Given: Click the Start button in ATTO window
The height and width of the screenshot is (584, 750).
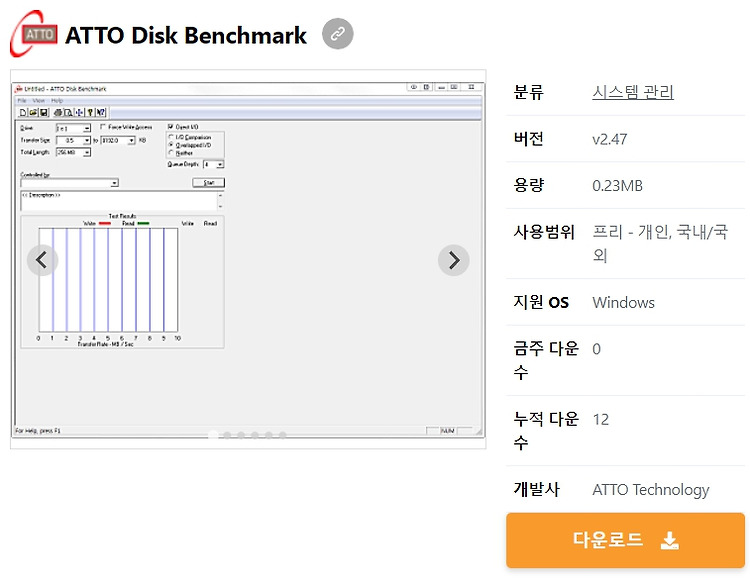Looking at the screenshot, I should point(209,183).
